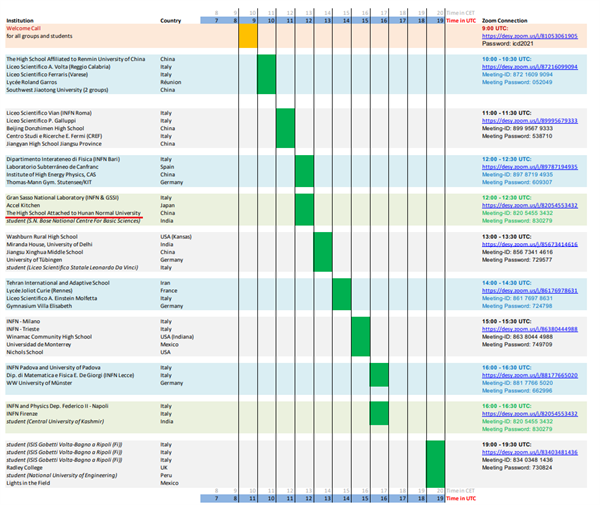
Task: Select the Radley College institution entry
Action: pos(30,465)
